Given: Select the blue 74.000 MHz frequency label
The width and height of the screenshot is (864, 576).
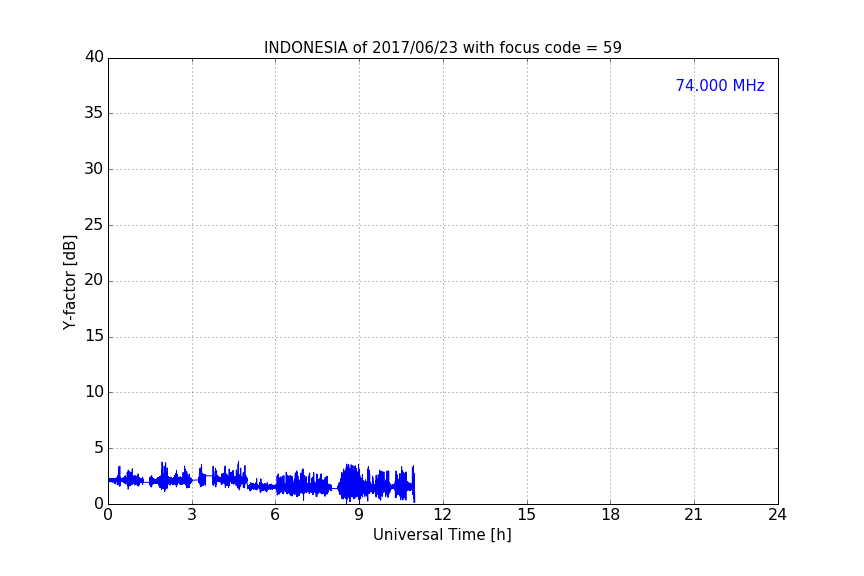Looking at the screenshot, I should point(720,85).
